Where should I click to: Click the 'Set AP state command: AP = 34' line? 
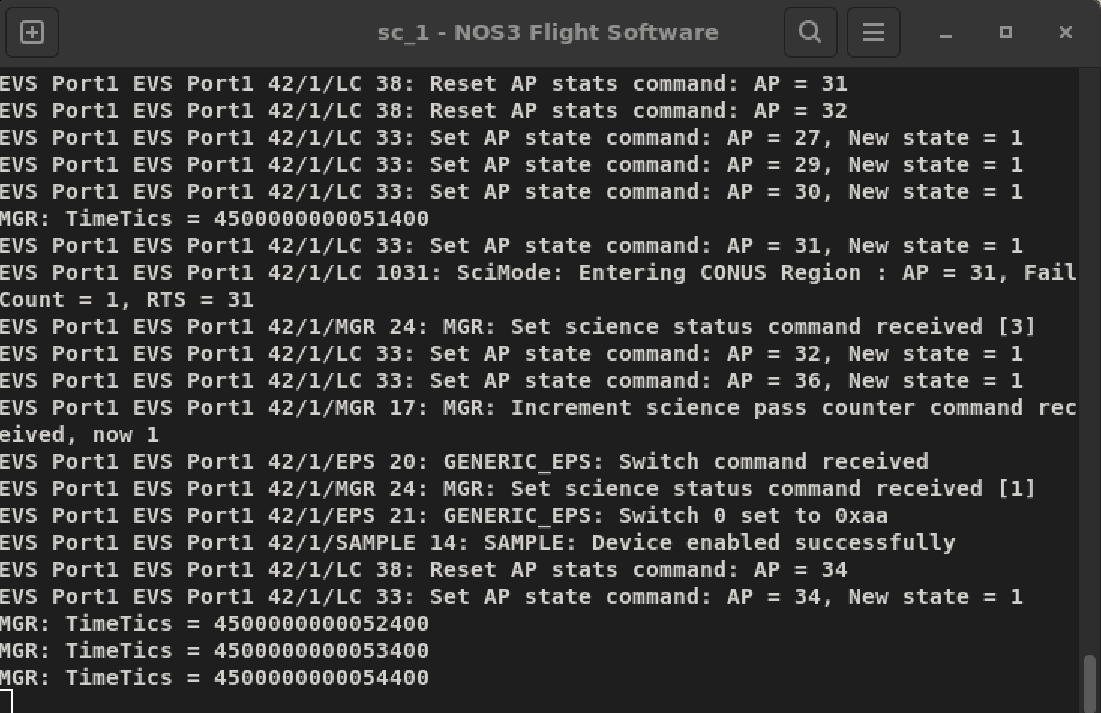pos(511,597)
